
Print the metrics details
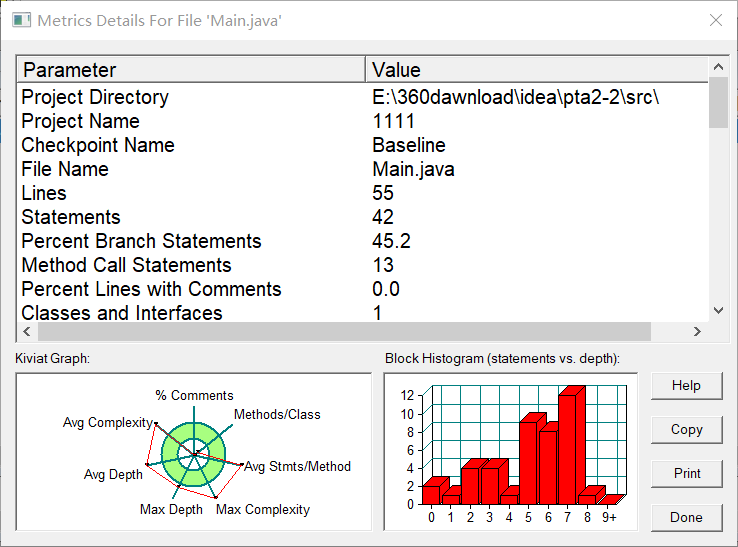pos(686,473)
